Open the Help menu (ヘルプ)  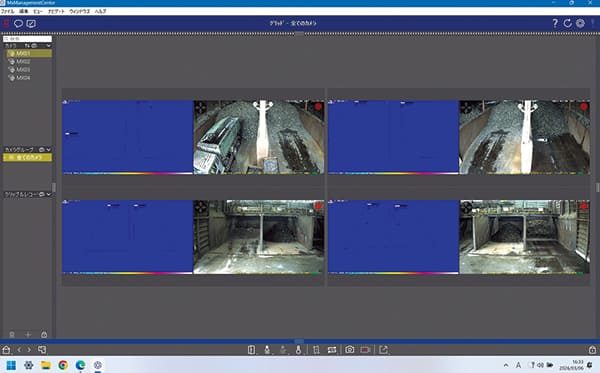pos(100,11)
